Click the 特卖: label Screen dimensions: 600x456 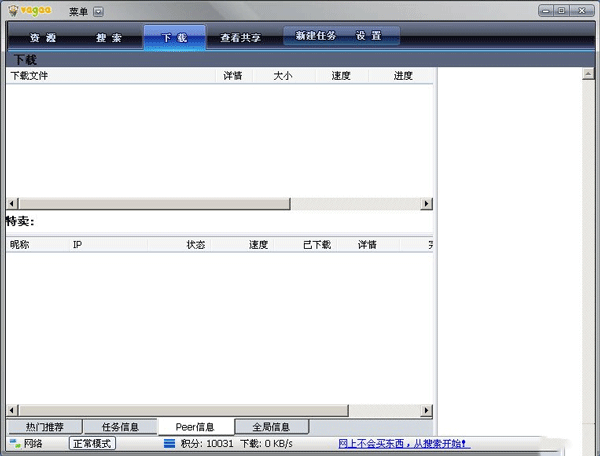tap(20, 221)
